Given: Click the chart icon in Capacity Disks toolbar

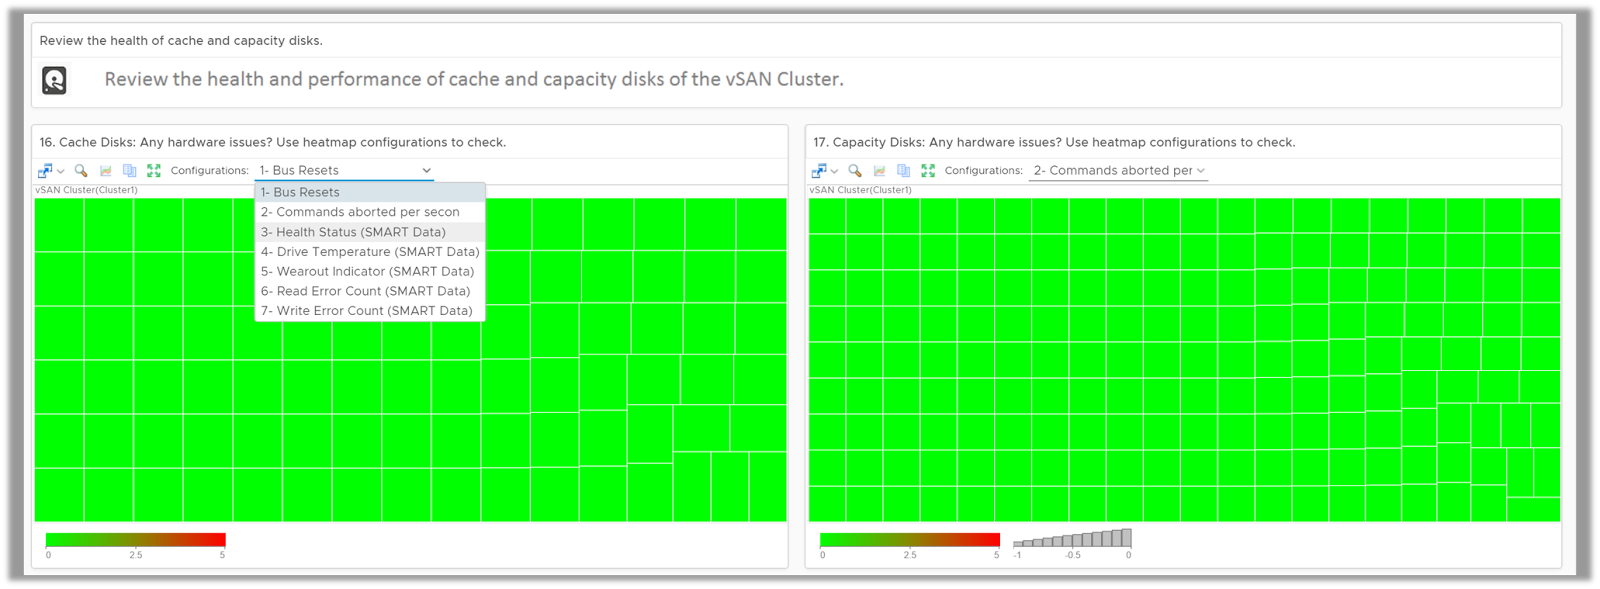Looking at the screenshot, I should pyautogui.click(x=880, y=171).
